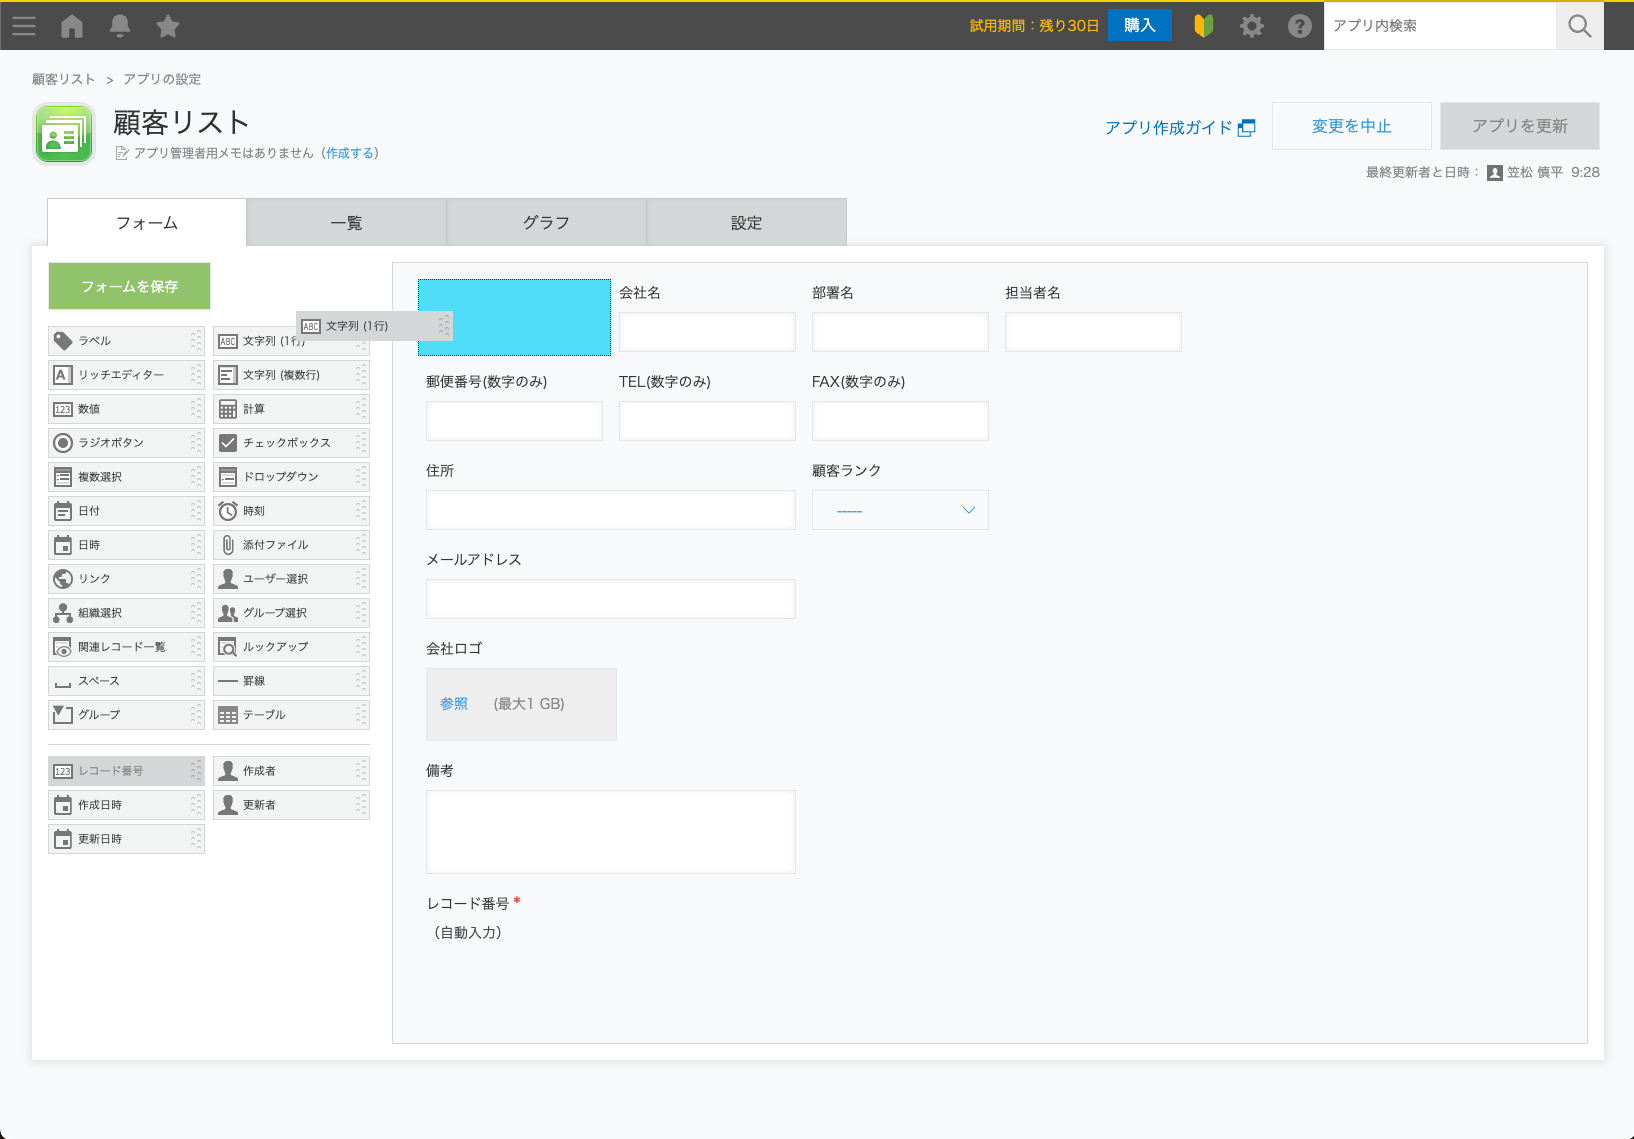Switch to the グラフ tab
Screen dimensions: 1634x1139
tap(546, 223)
